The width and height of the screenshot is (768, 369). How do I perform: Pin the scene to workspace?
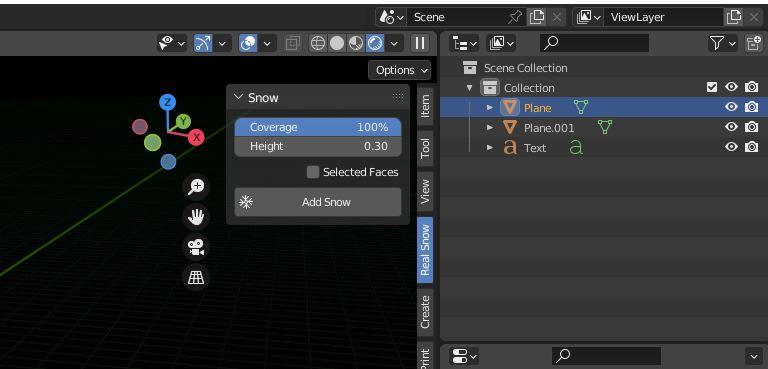point(514,17)
